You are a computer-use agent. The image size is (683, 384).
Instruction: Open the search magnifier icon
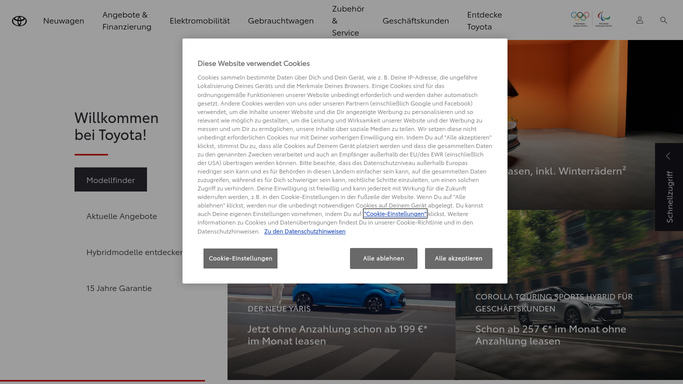click(663, 20)
